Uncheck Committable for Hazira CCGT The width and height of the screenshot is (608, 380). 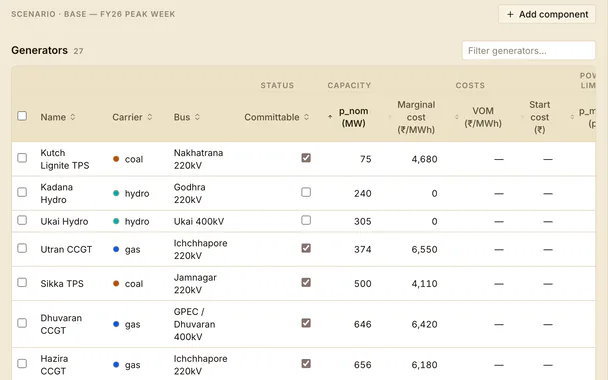[x=306, y=364]
